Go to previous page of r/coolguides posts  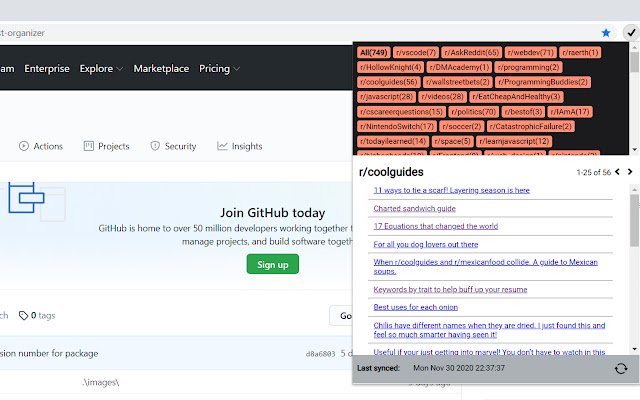pos(618,172)
